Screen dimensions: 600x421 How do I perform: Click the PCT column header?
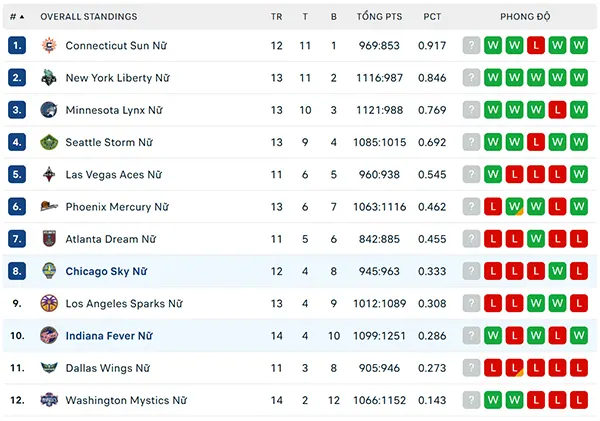pos(432,16)
